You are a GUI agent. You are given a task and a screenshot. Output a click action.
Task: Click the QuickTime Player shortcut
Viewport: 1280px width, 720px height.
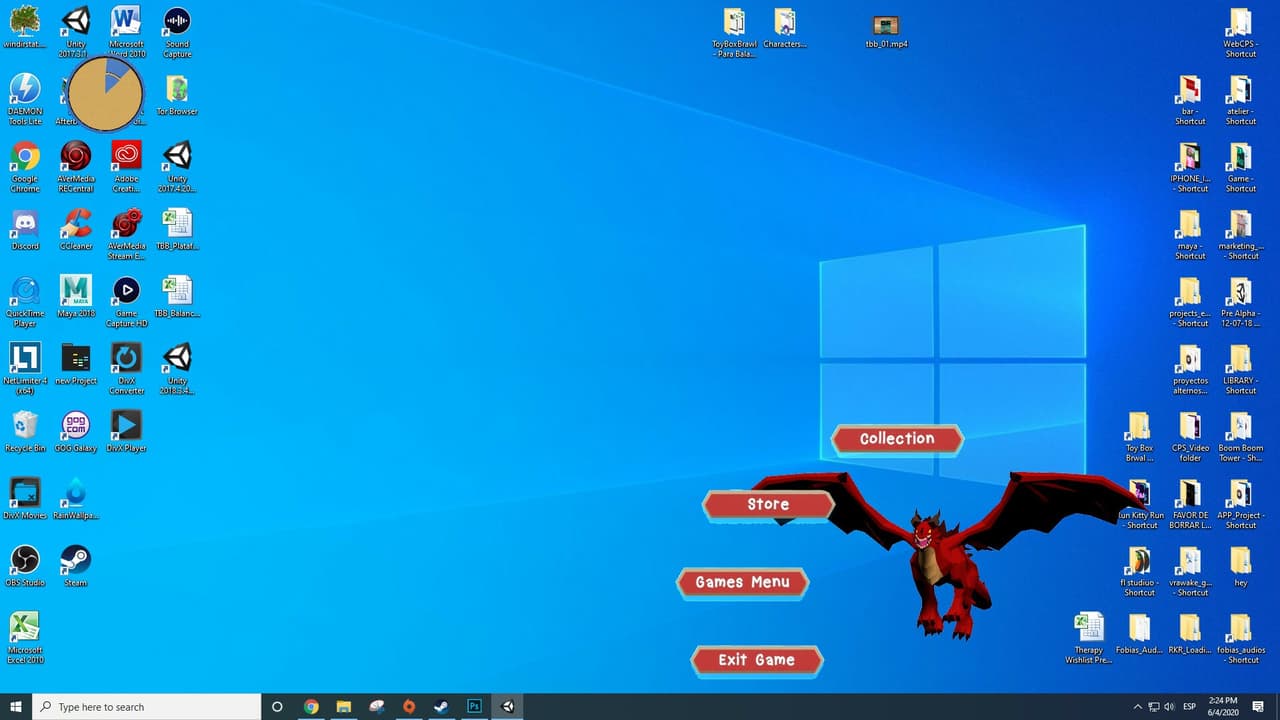(x=24, y=302)
